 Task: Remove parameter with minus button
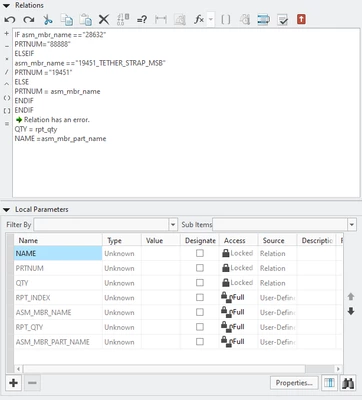(x=32, y=383)
